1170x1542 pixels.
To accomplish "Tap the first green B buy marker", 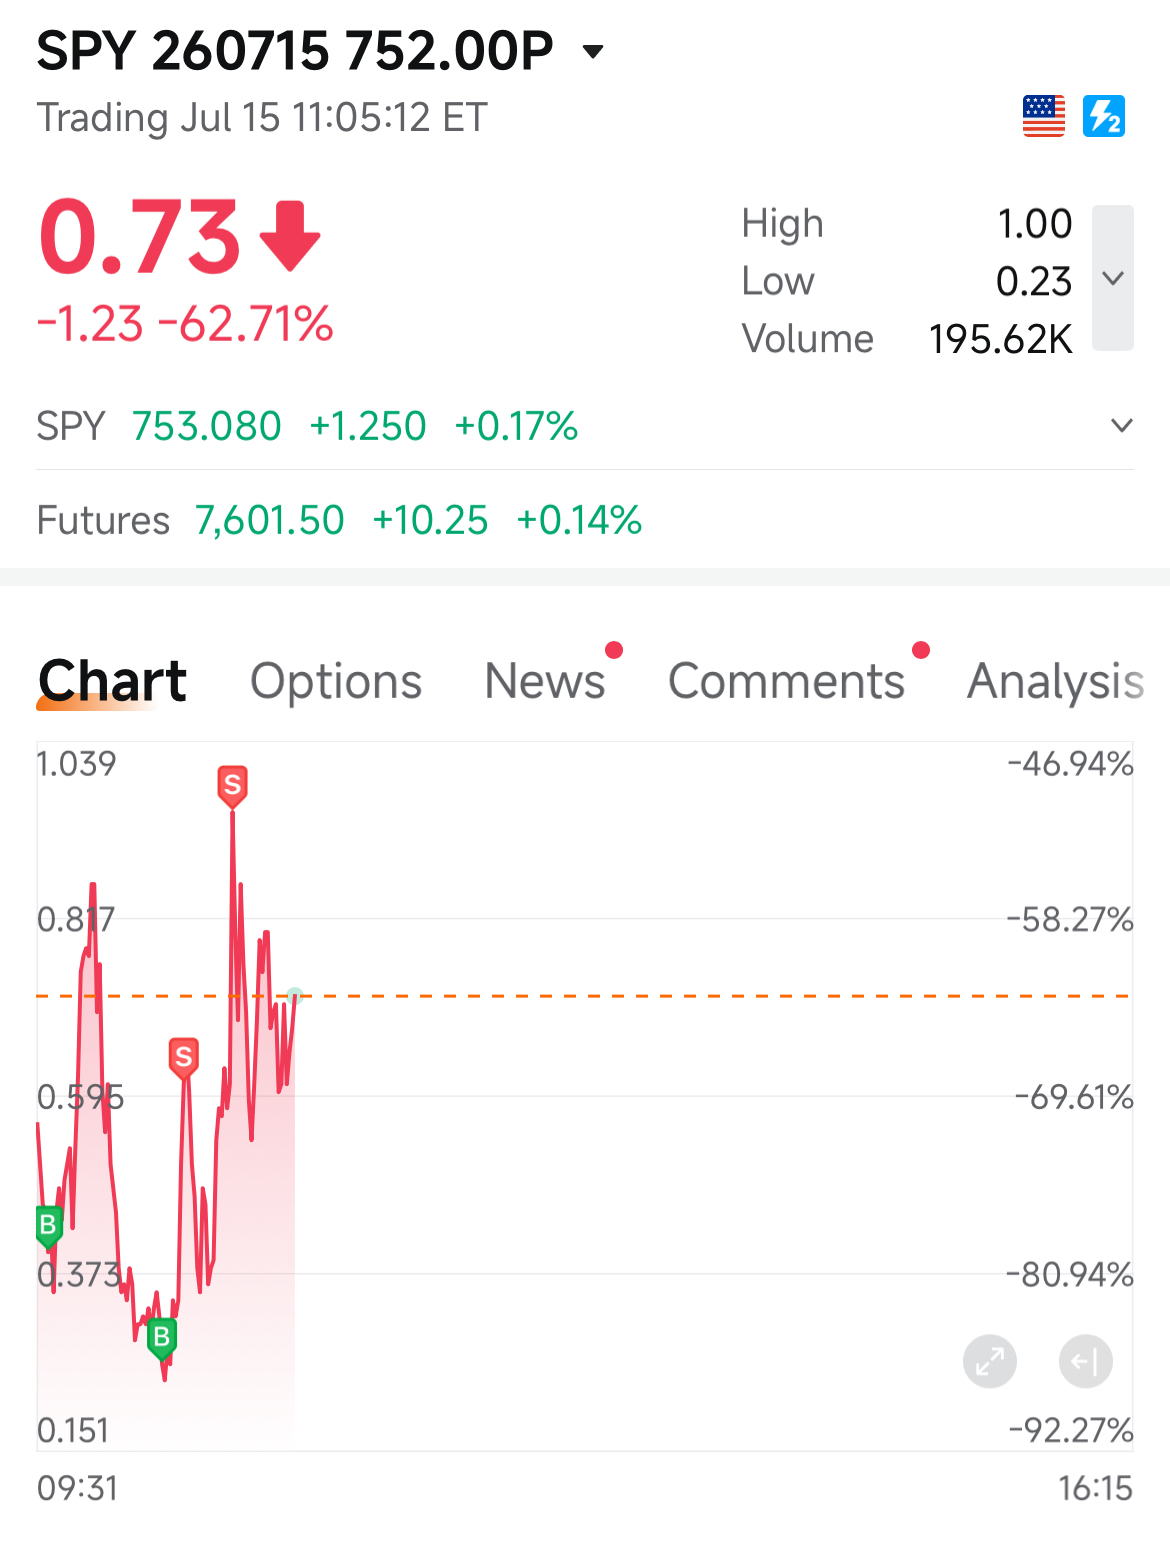I will click(48, 1226).
